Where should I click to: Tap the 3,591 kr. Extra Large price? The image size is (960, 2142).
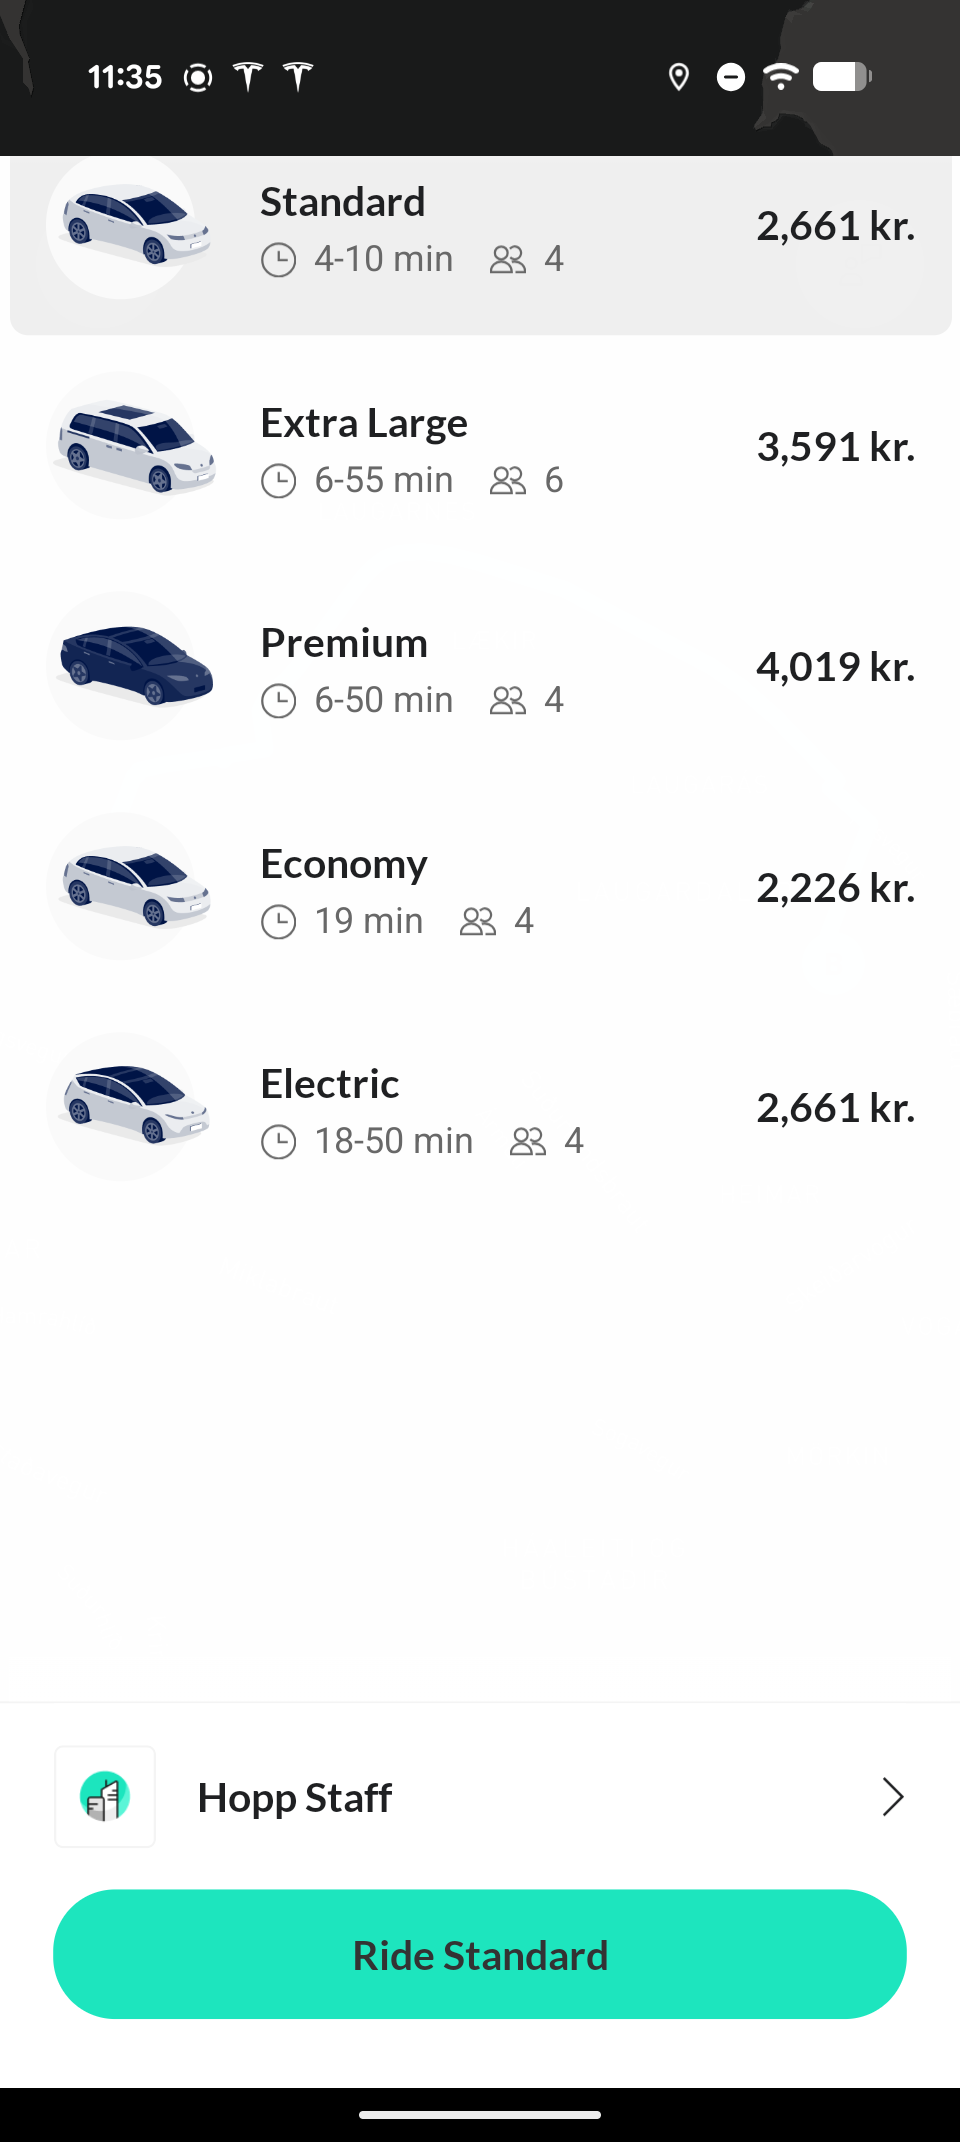tap(835, 447)
